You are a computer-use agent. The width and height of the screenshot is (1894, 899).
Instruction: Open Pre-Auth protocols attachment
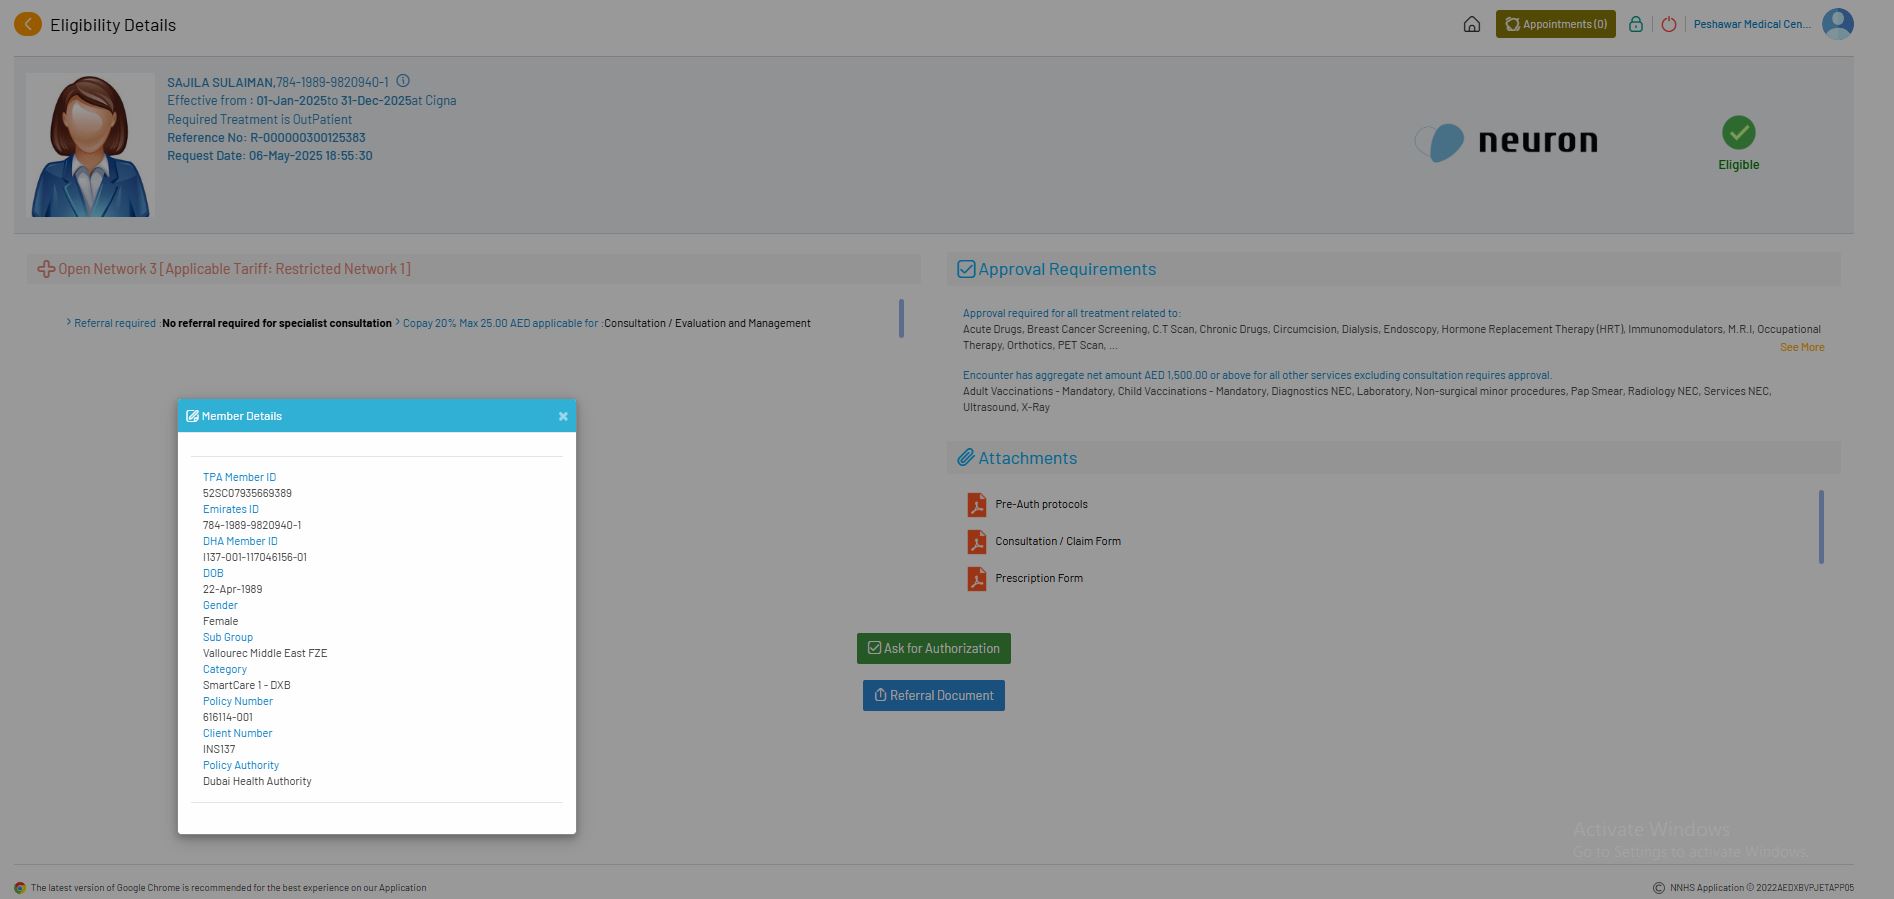coord(1041,504)
